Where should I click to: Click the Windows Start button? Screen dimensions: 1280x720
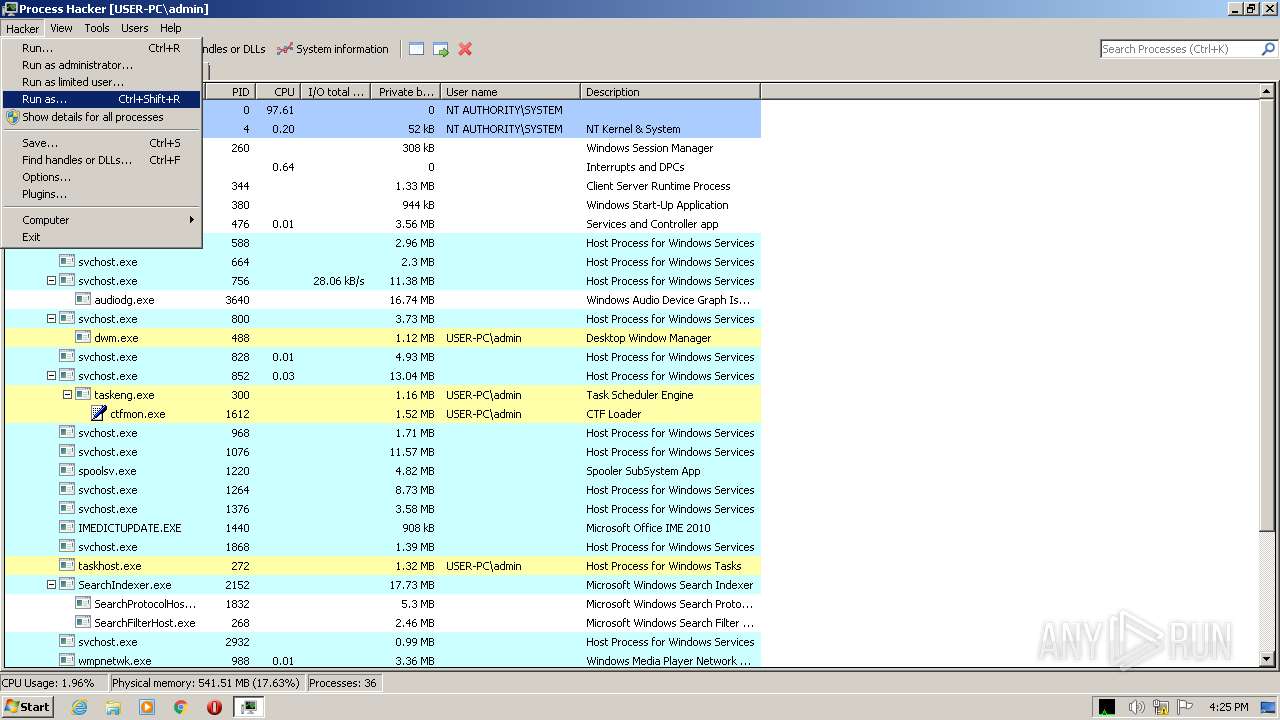point(28,707)
